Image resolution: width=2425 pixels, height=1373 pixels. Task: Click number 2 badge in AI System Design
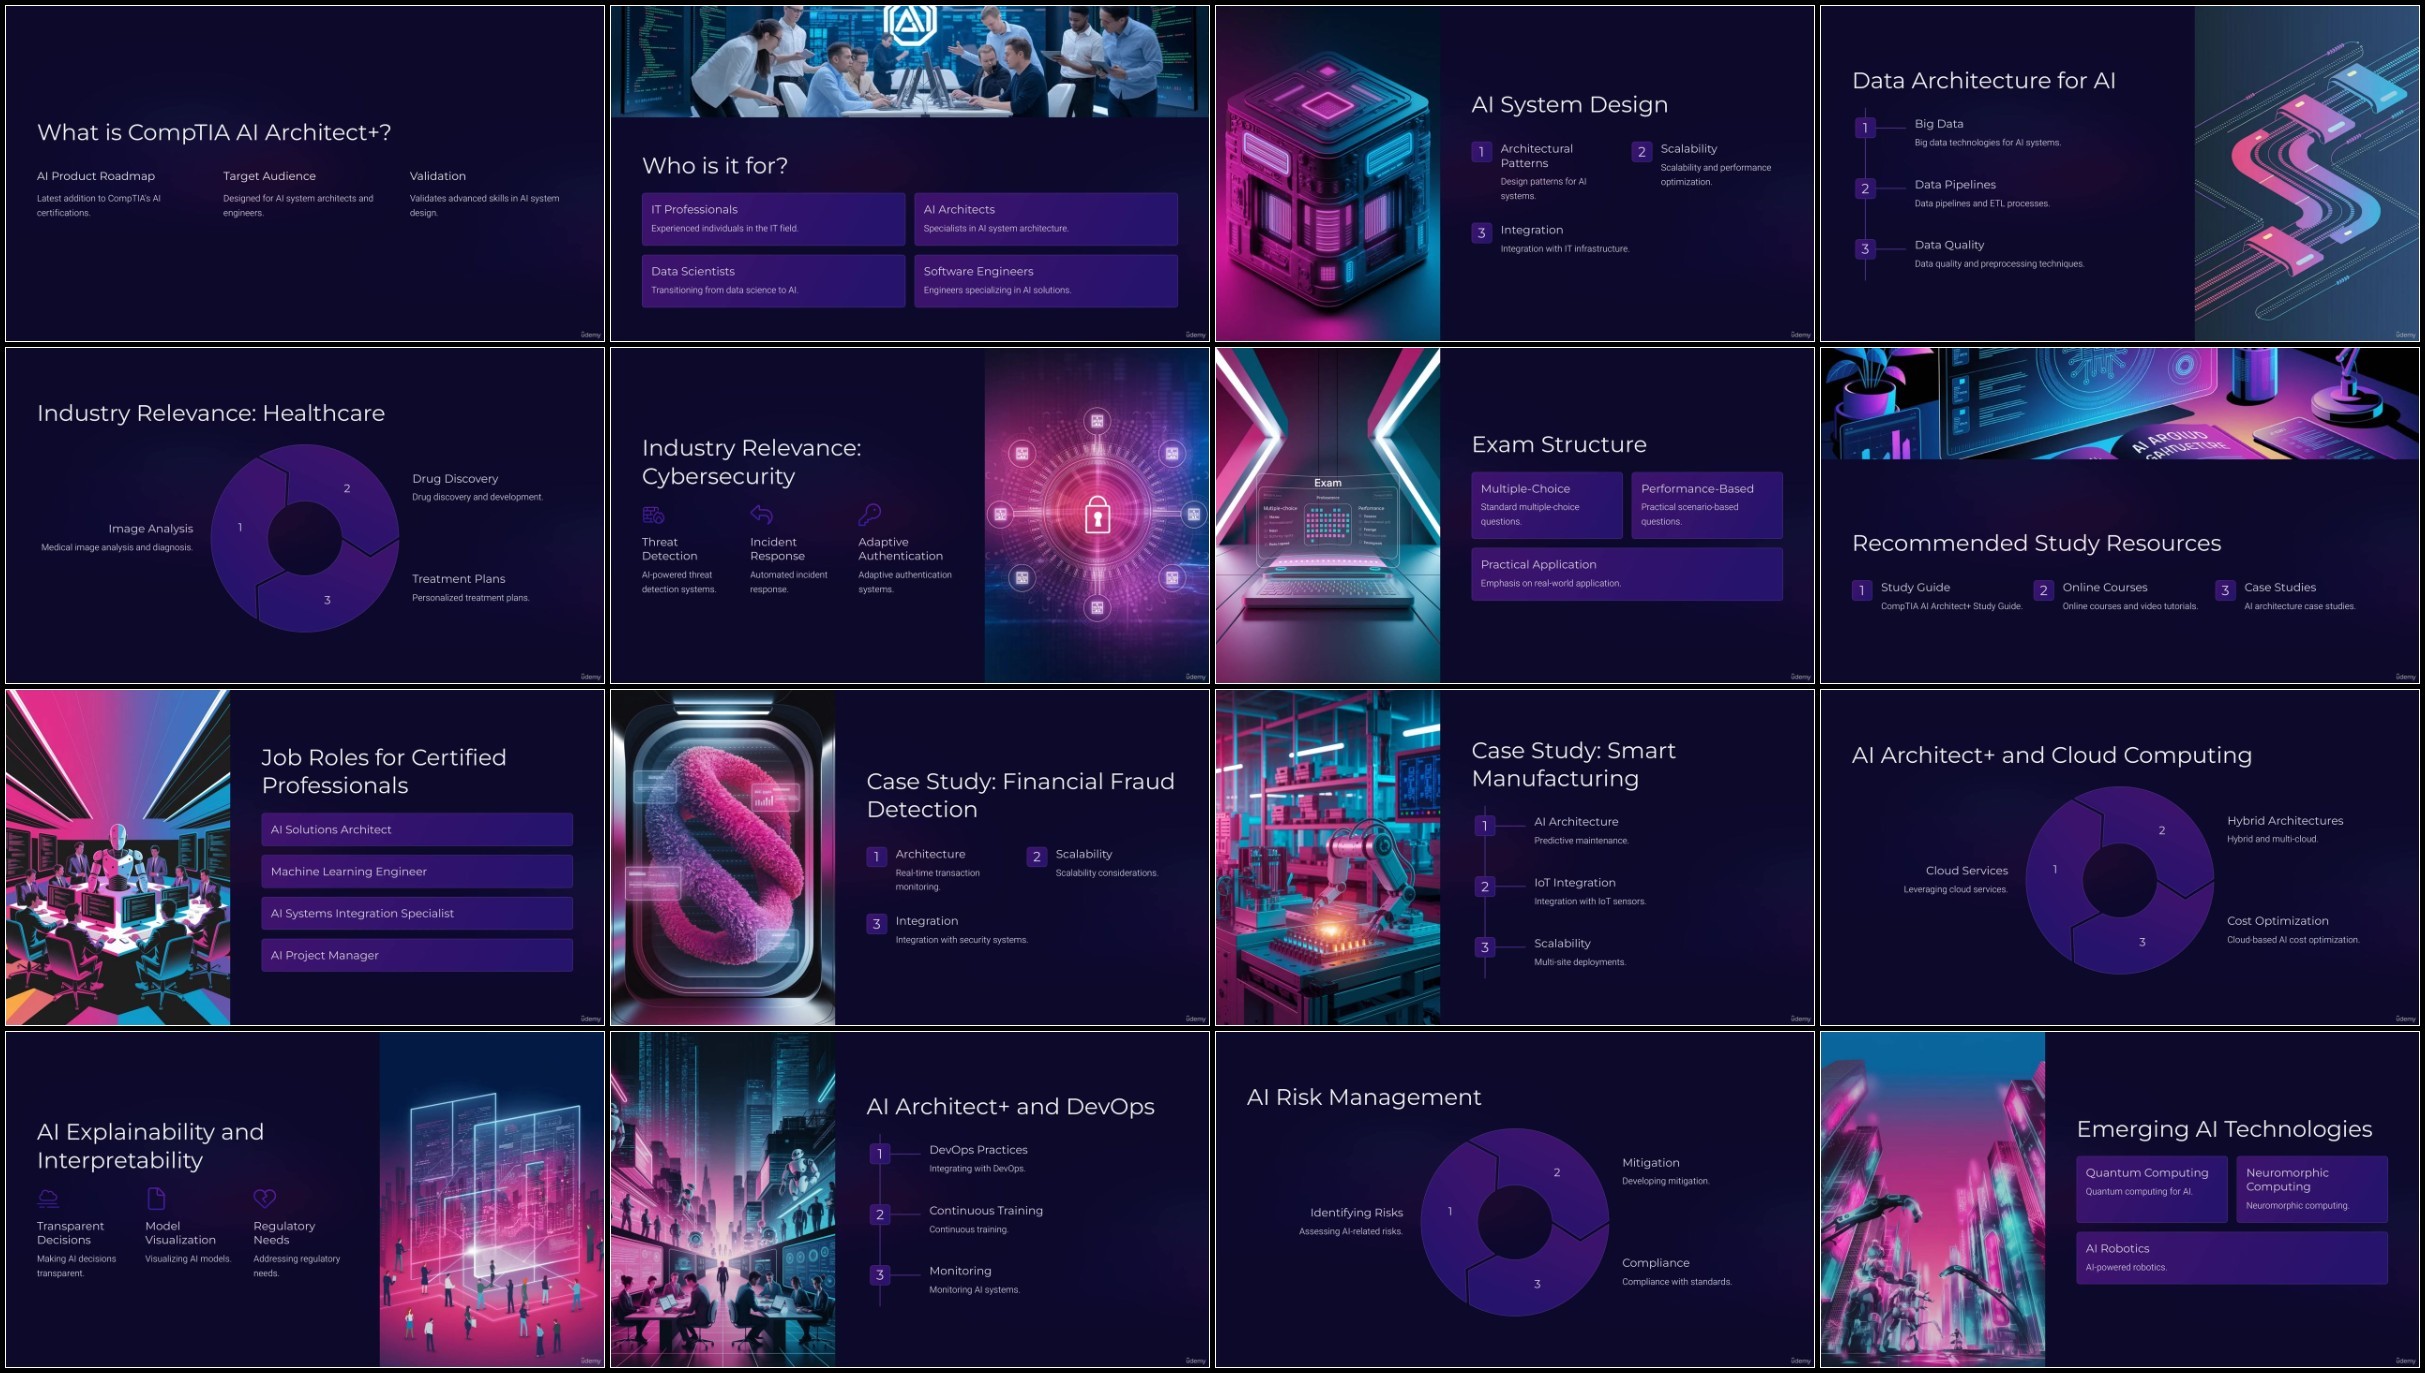[1641, 152]
